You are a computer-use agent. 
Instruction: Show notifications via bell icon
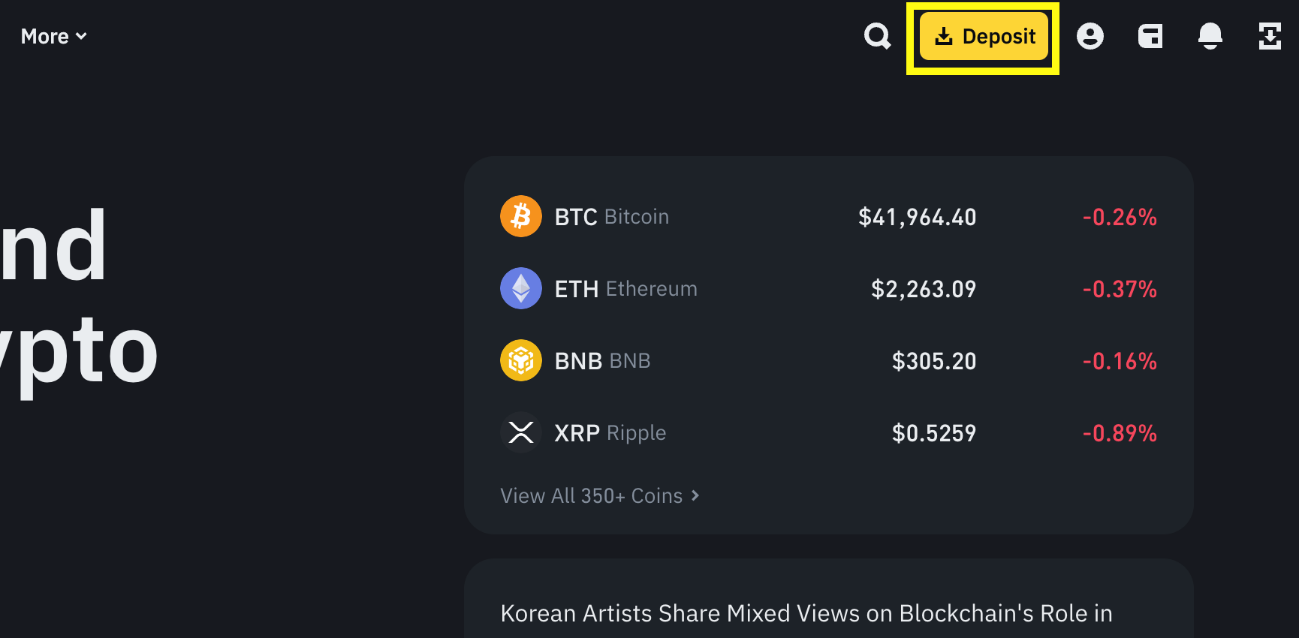(x=1210, y=37)
